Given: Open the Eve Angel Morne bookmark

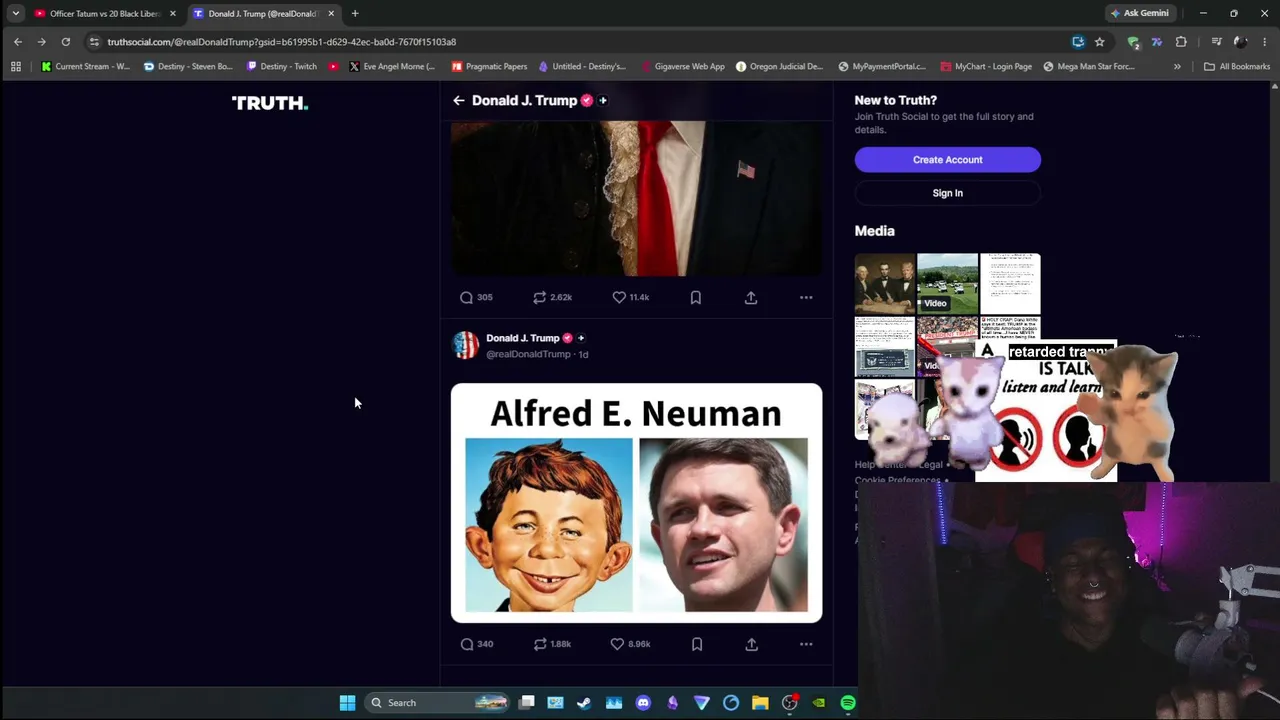Looking at the screenshot, I should click(x=391, y=67).
